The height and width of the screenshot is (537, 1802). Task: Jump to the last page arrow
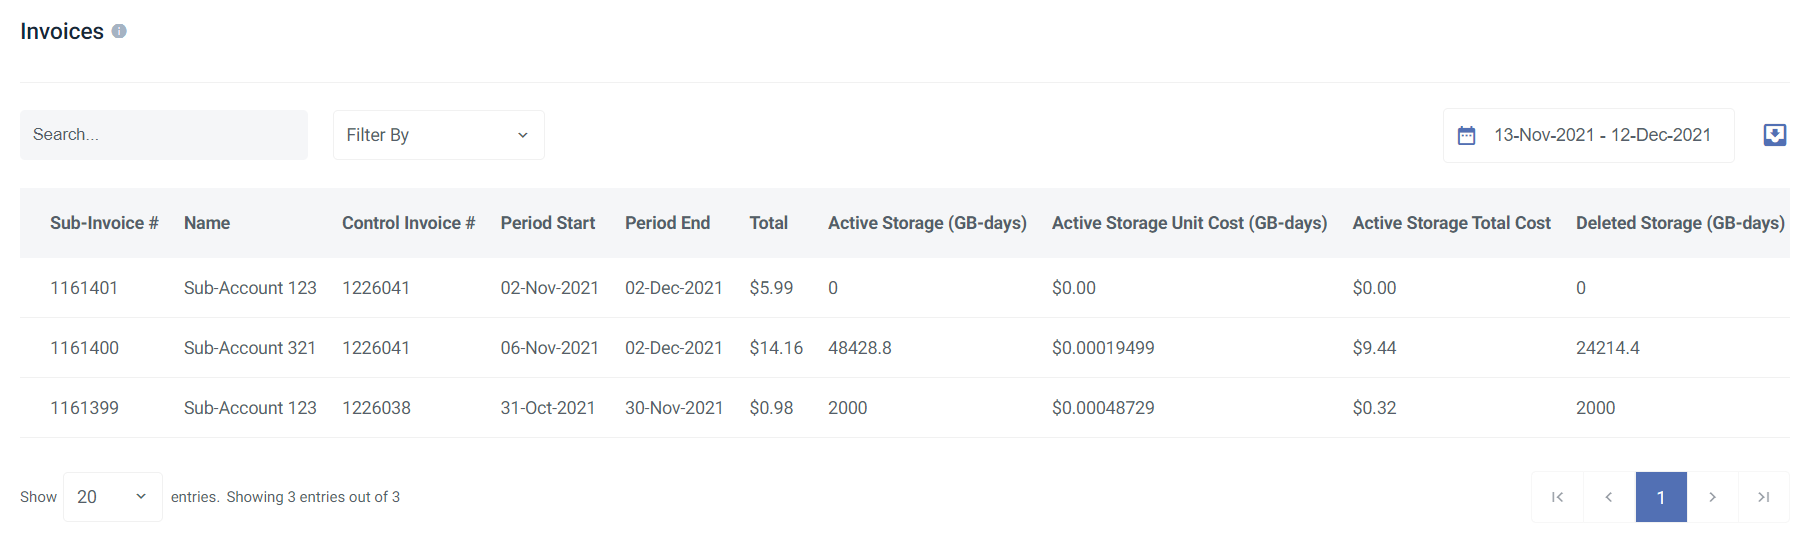(x=1764, y=497)
